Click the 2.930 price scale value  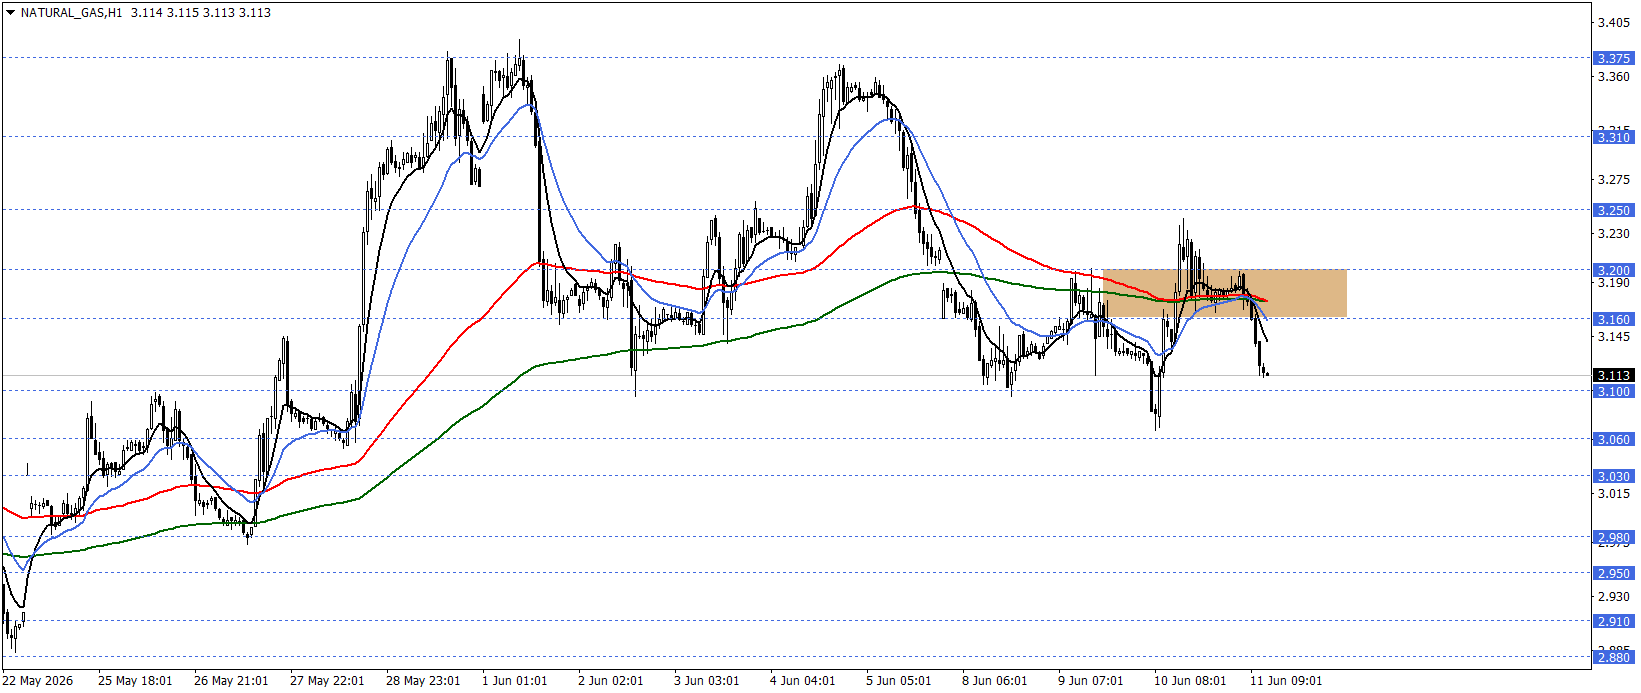(1613, 597)
